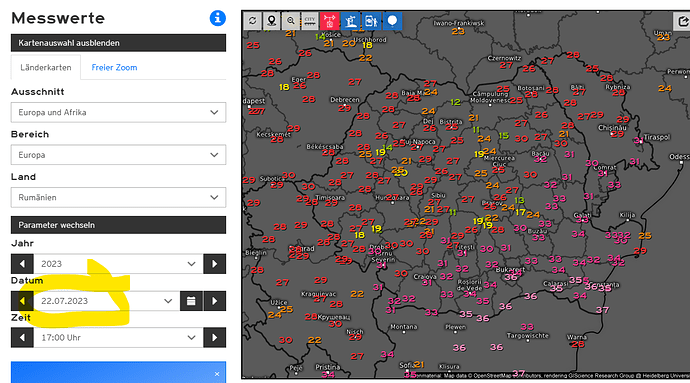Click Parameter wechseln bar
690x383 pixels.
tap(118, 225)
